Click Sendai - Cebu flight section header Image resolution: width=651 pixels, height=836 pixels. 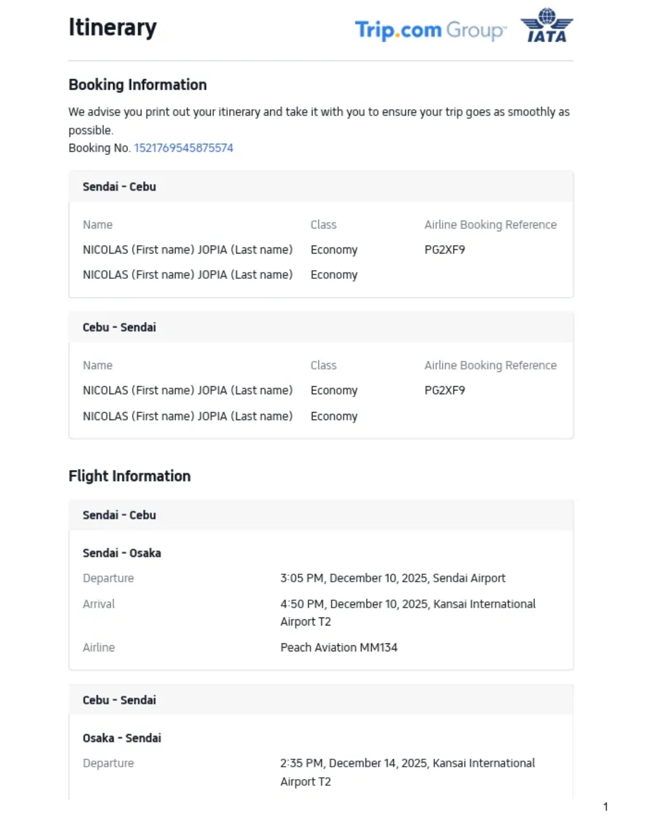pos(119,515)
